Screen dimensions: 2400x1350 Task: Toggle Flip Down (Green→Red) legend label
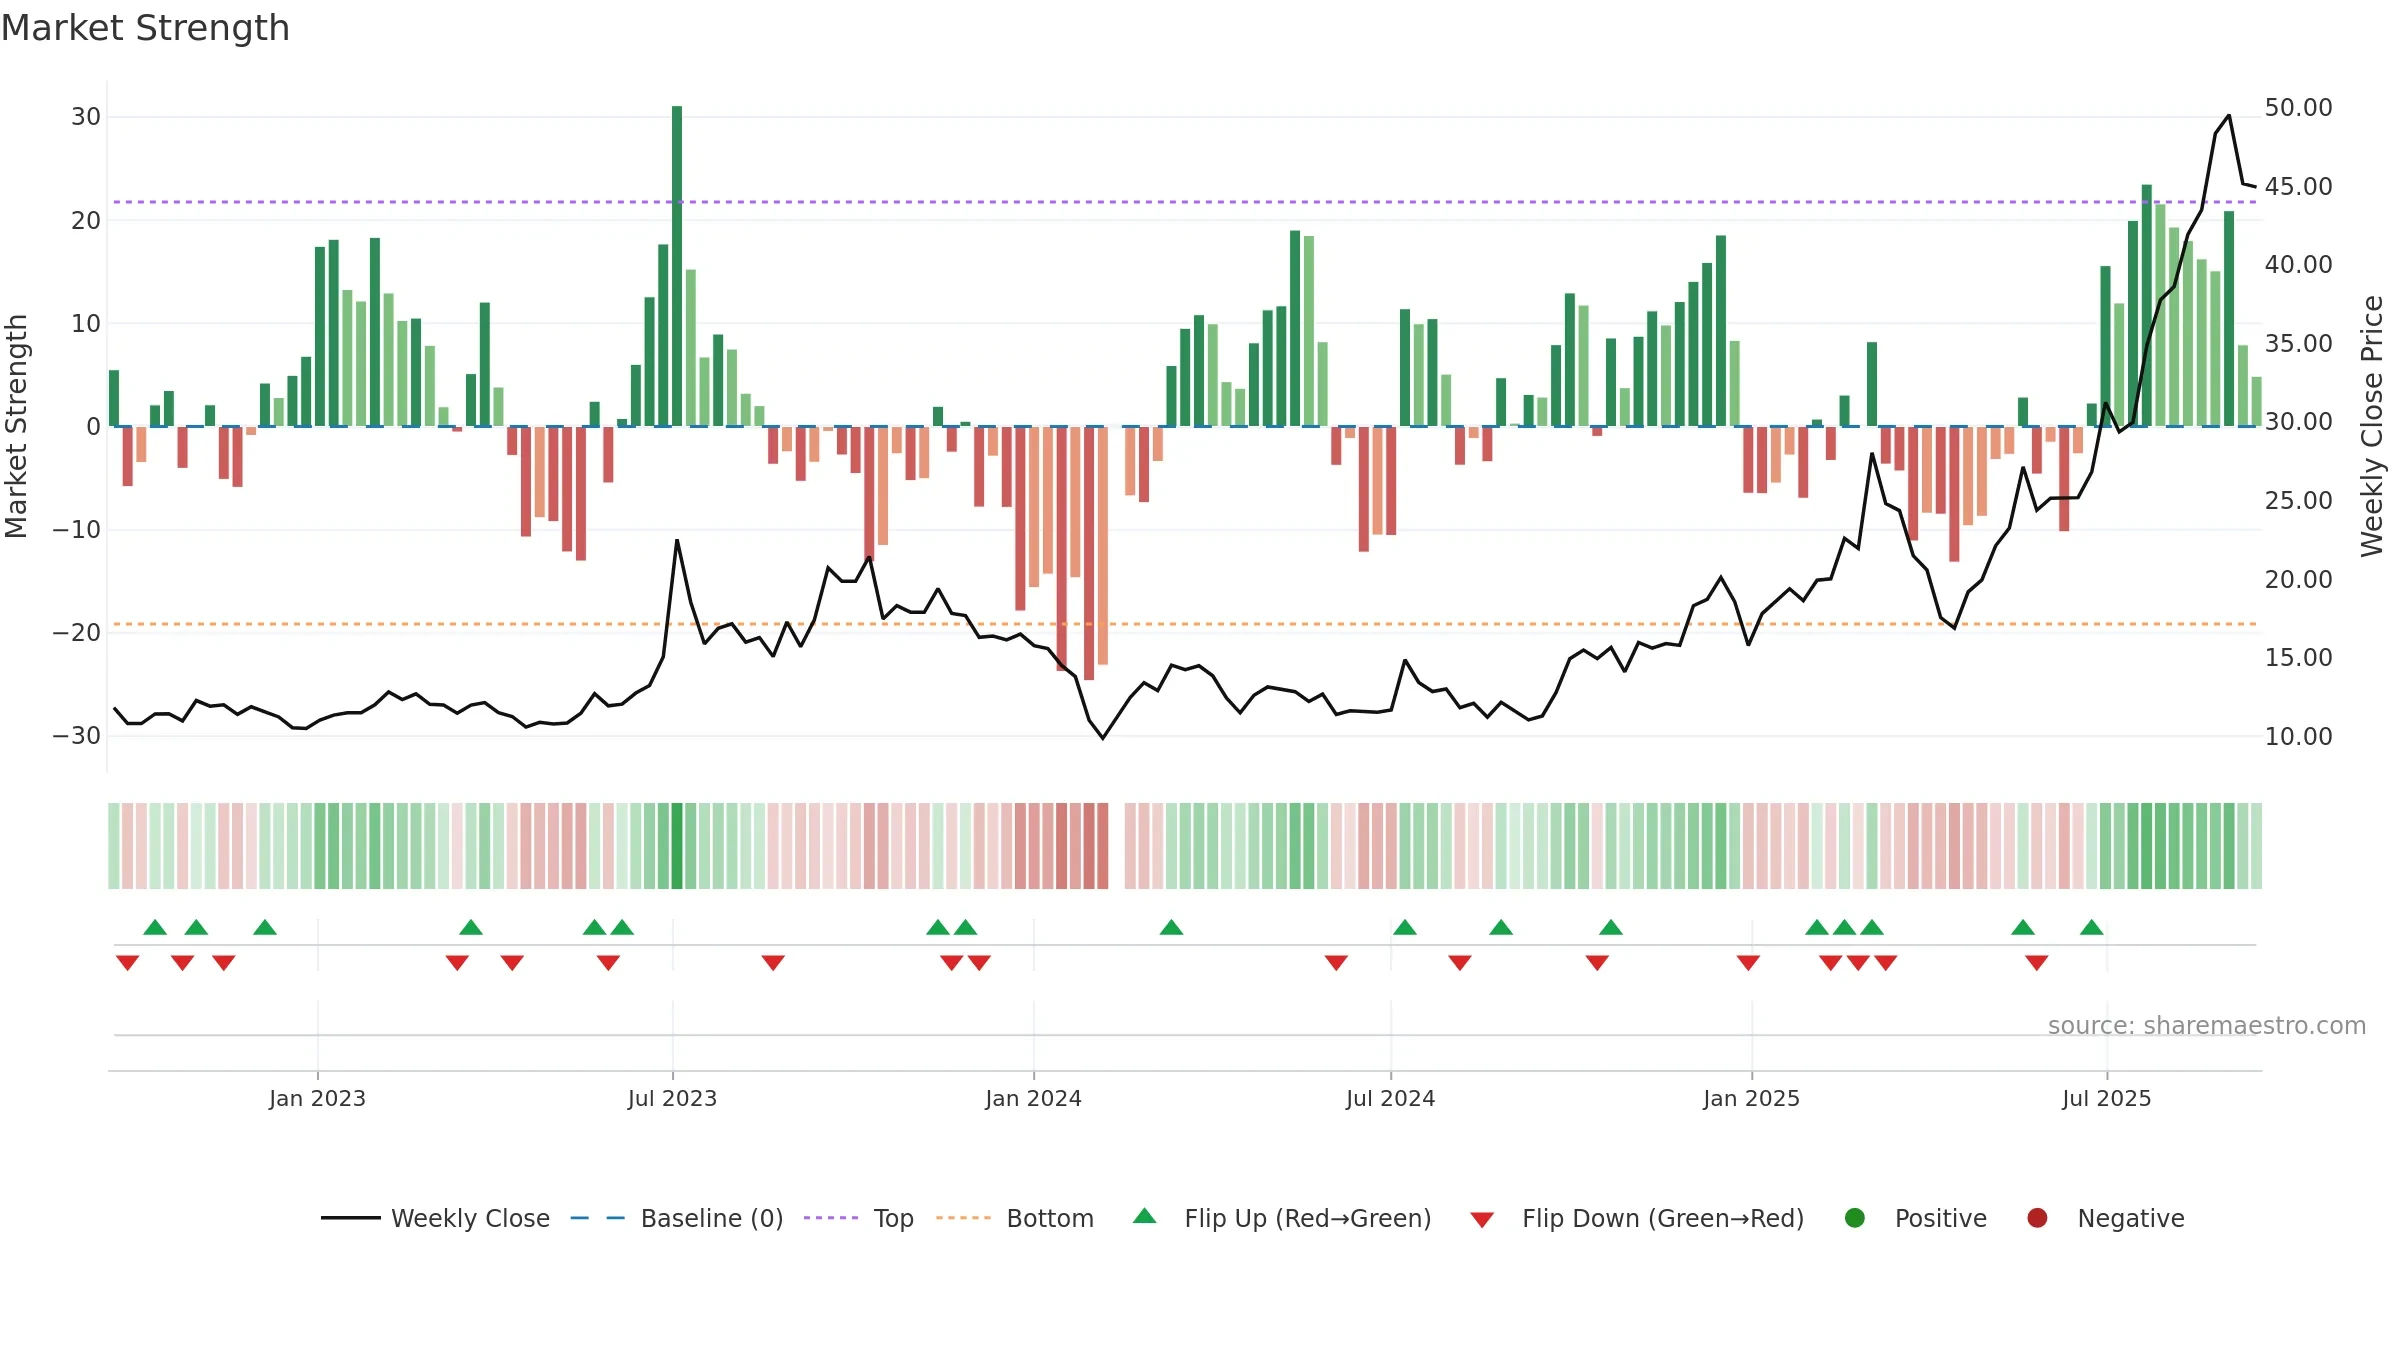pyautogui.click(x=1663, y=1218)
